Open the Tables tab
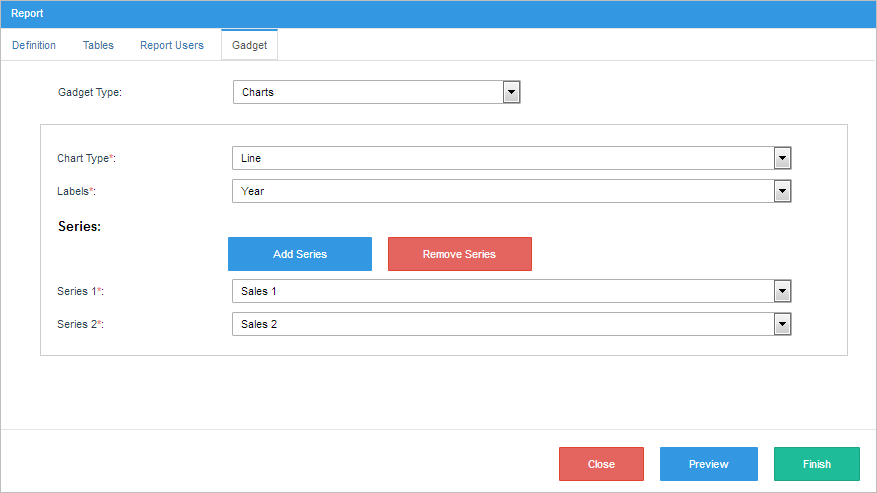The height and width of the screenshot is (493, 877). tap(98, 45)
